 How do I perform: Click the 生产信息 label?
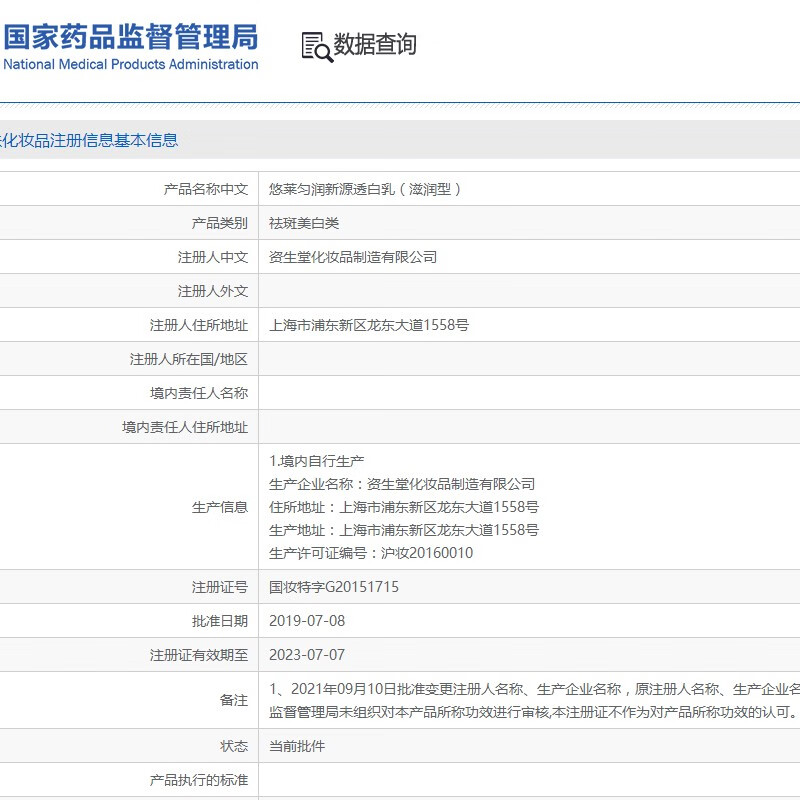pos(219,507)
